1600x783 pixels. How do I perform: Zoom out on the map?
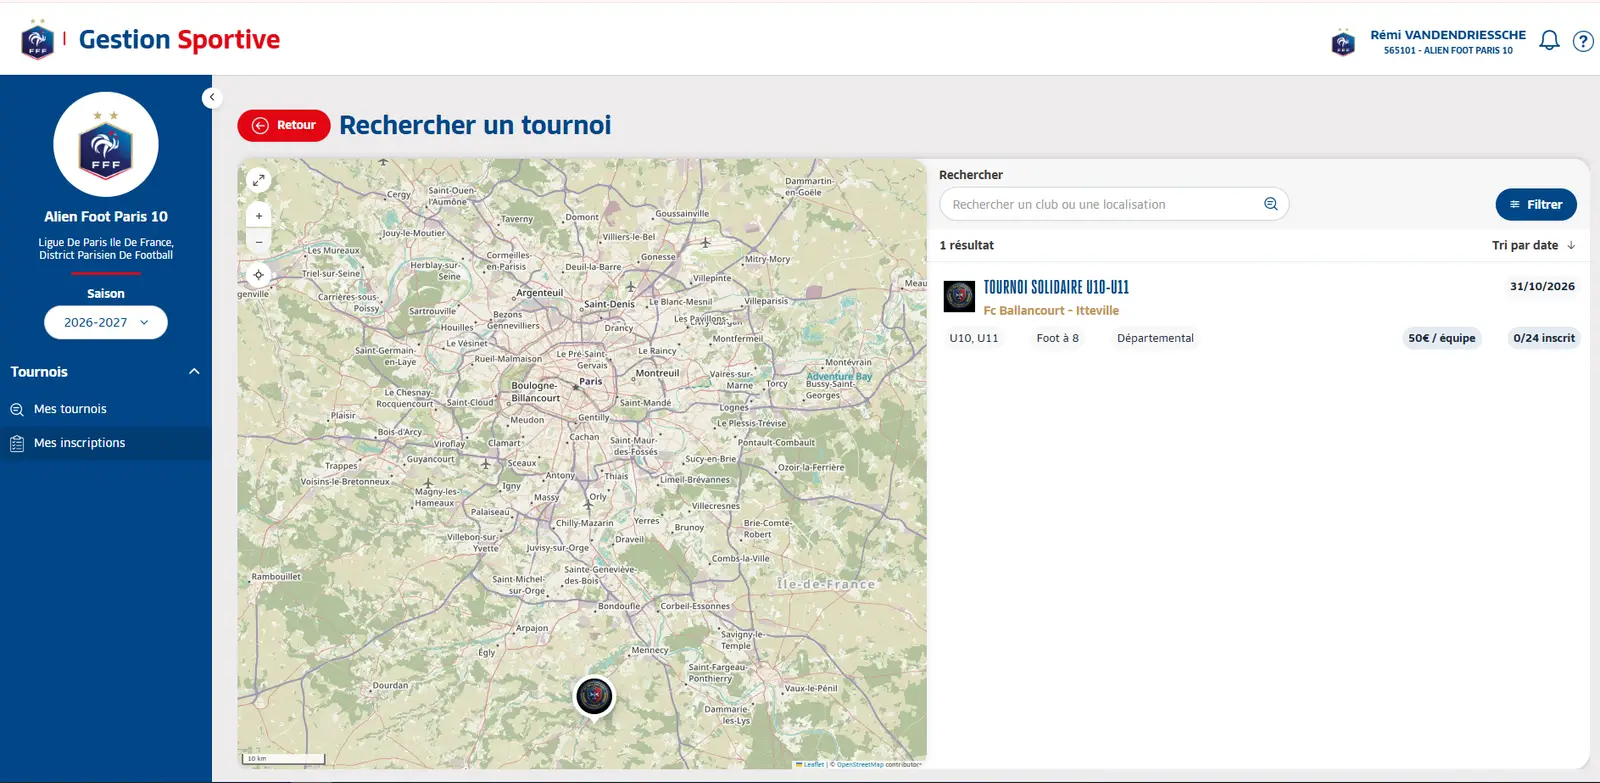pyautogui.click(x=259, y=241)
